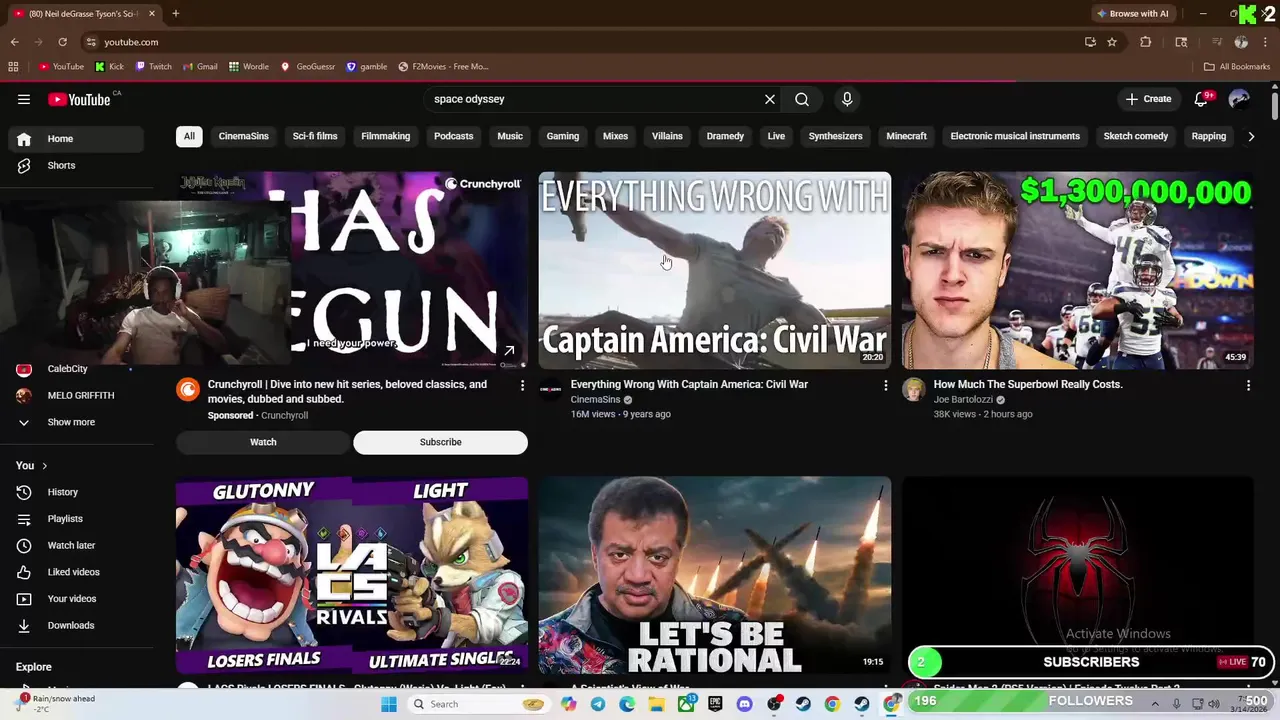Open the GeoGuessr bookmark
The height and width of the screenshot is (720, 1280).
(x=308, y=67)
